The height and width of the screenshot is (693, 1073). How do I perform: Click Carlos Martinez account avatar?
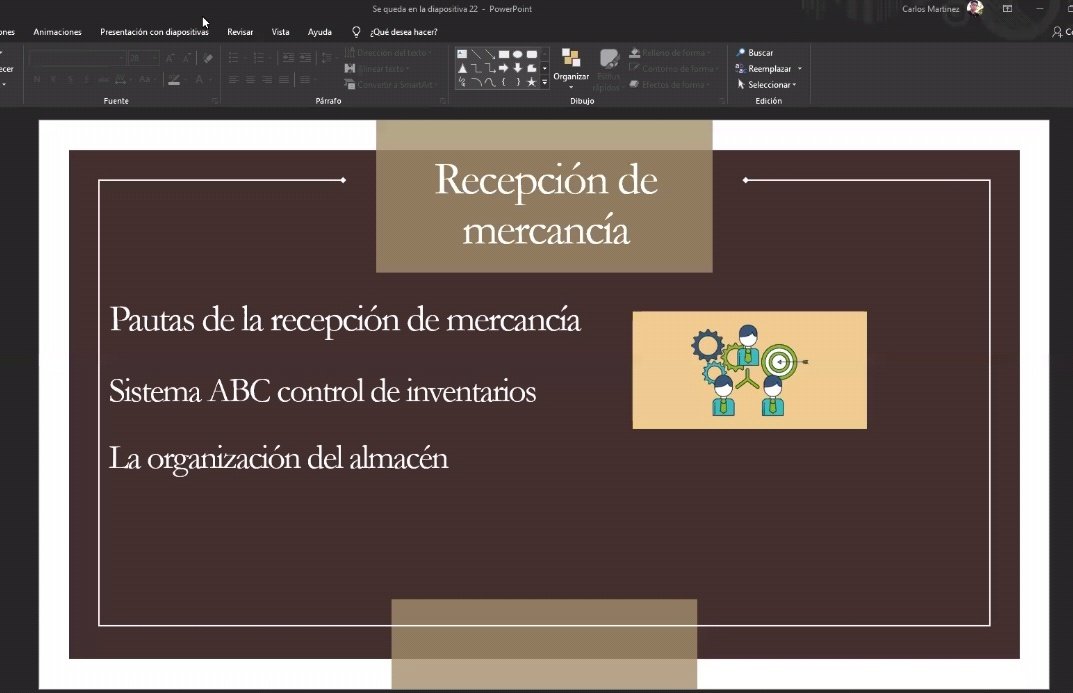click(975, 8)
